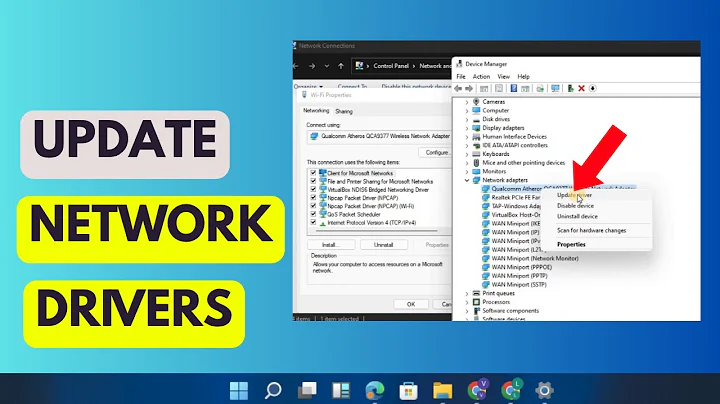Uncheck Client for Microsoft Networks
The width and height of the screenshot is (720, 404).
click(x=313, y=173)
